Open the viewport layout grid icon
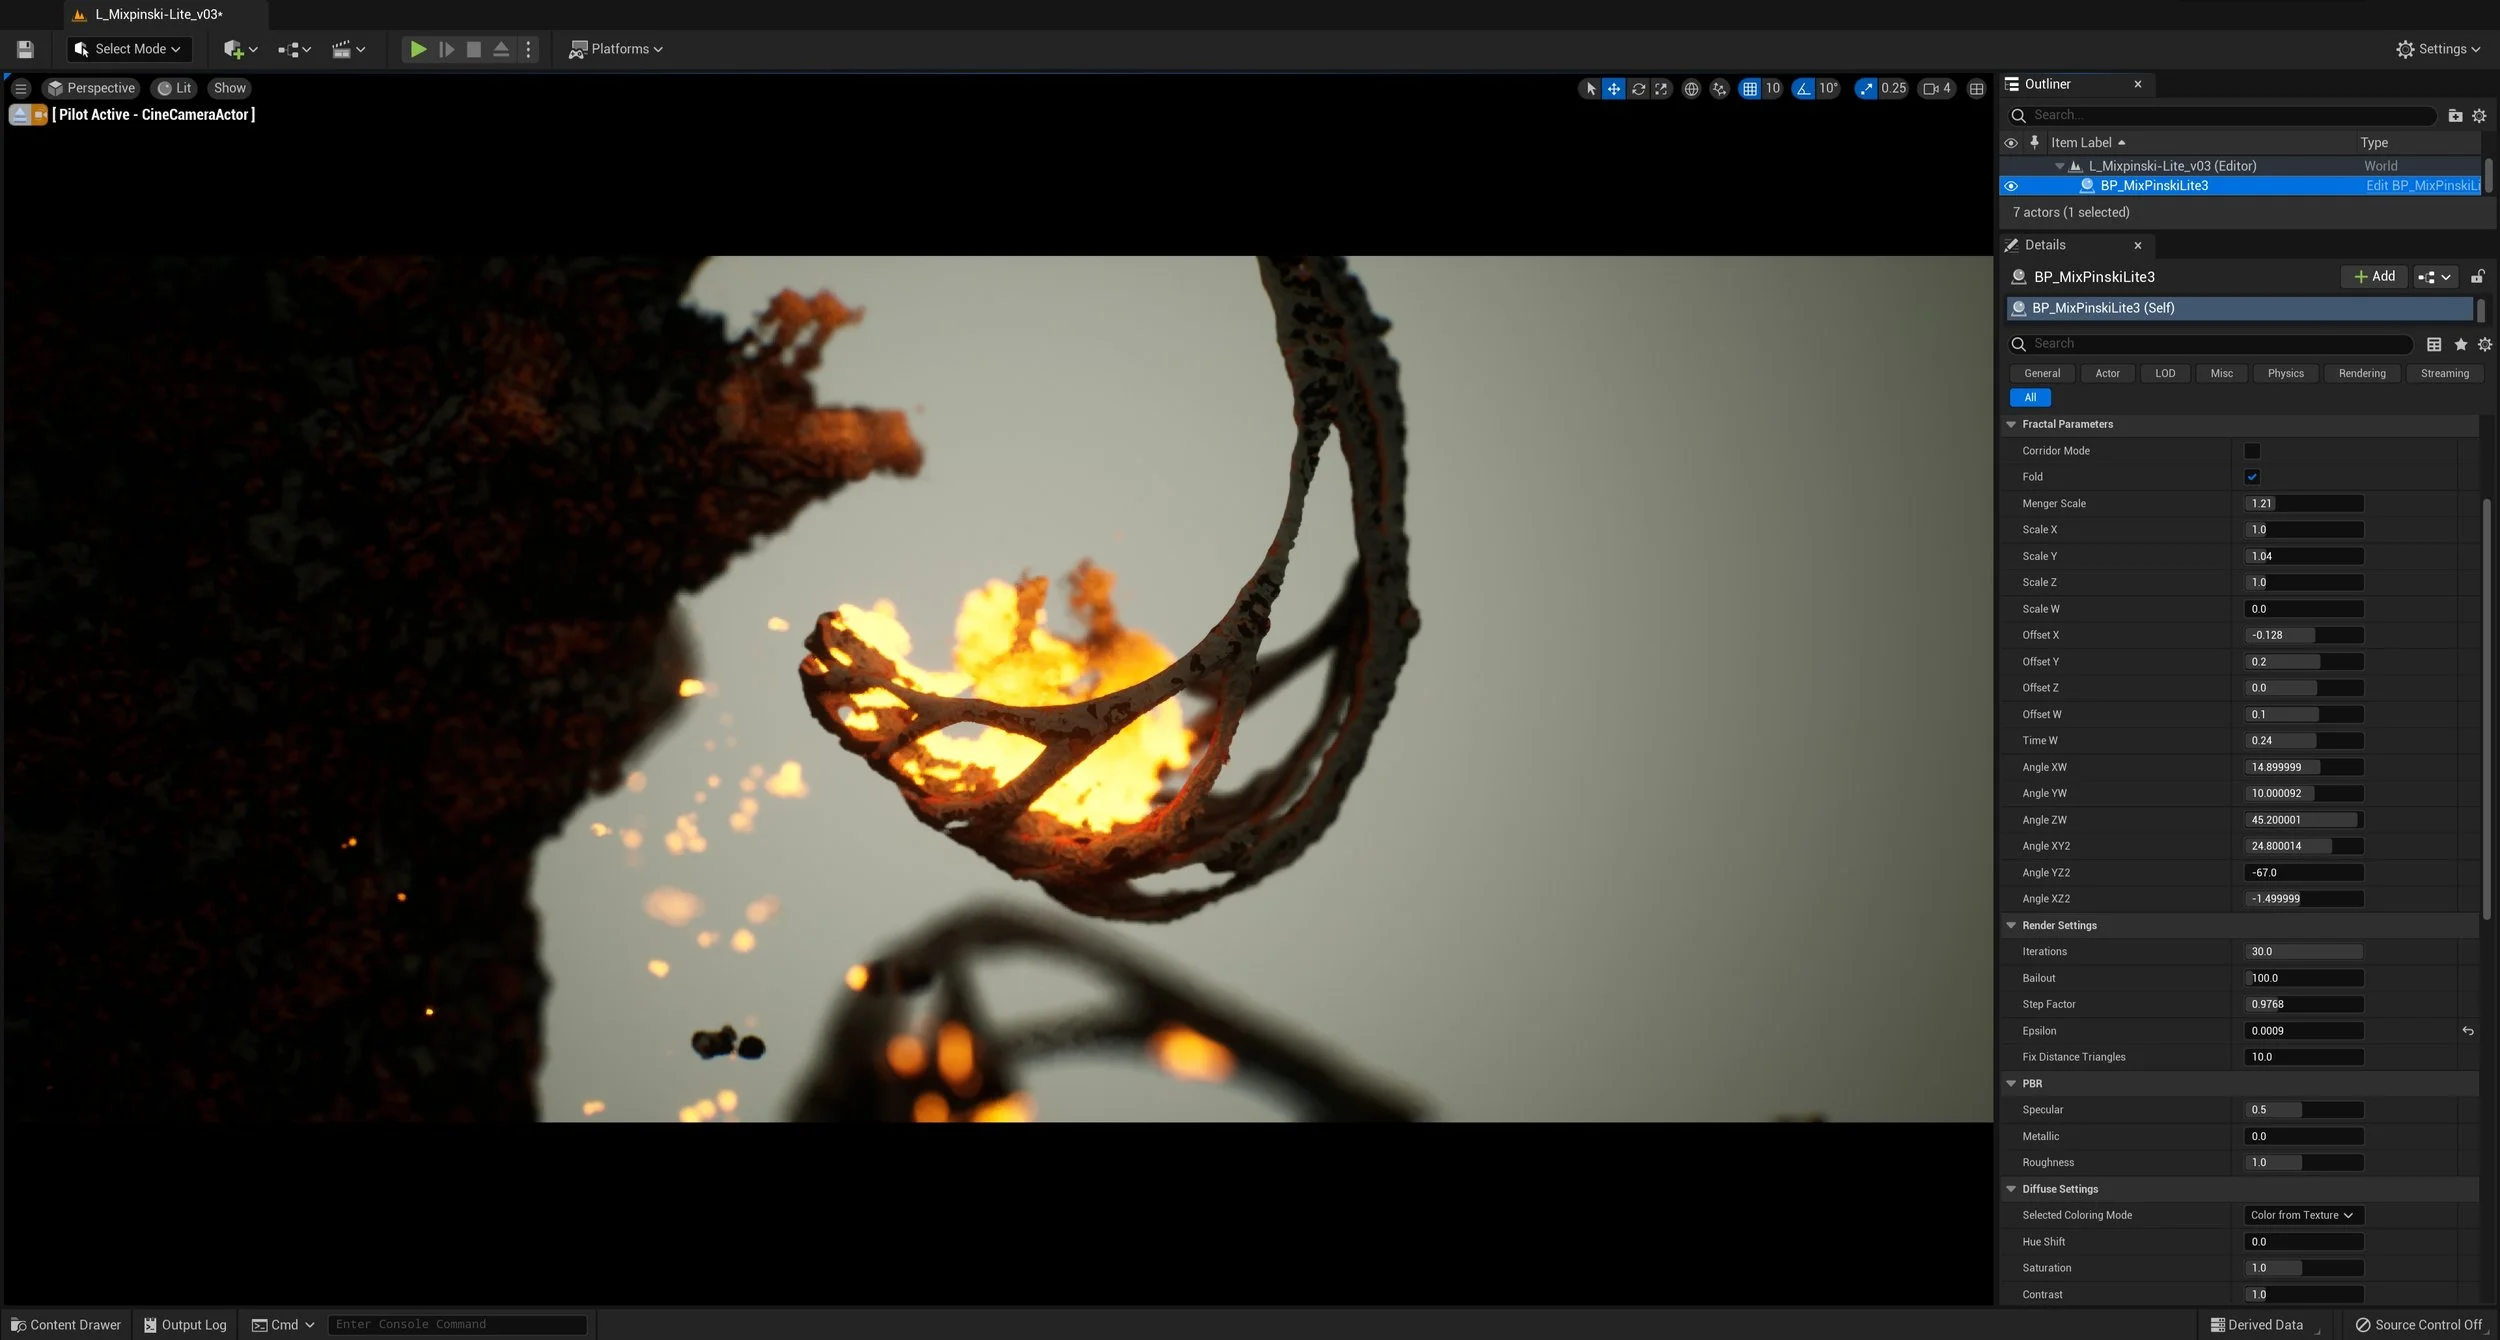This screenshot has height=1340, width=2500. tap(1976, 89)
